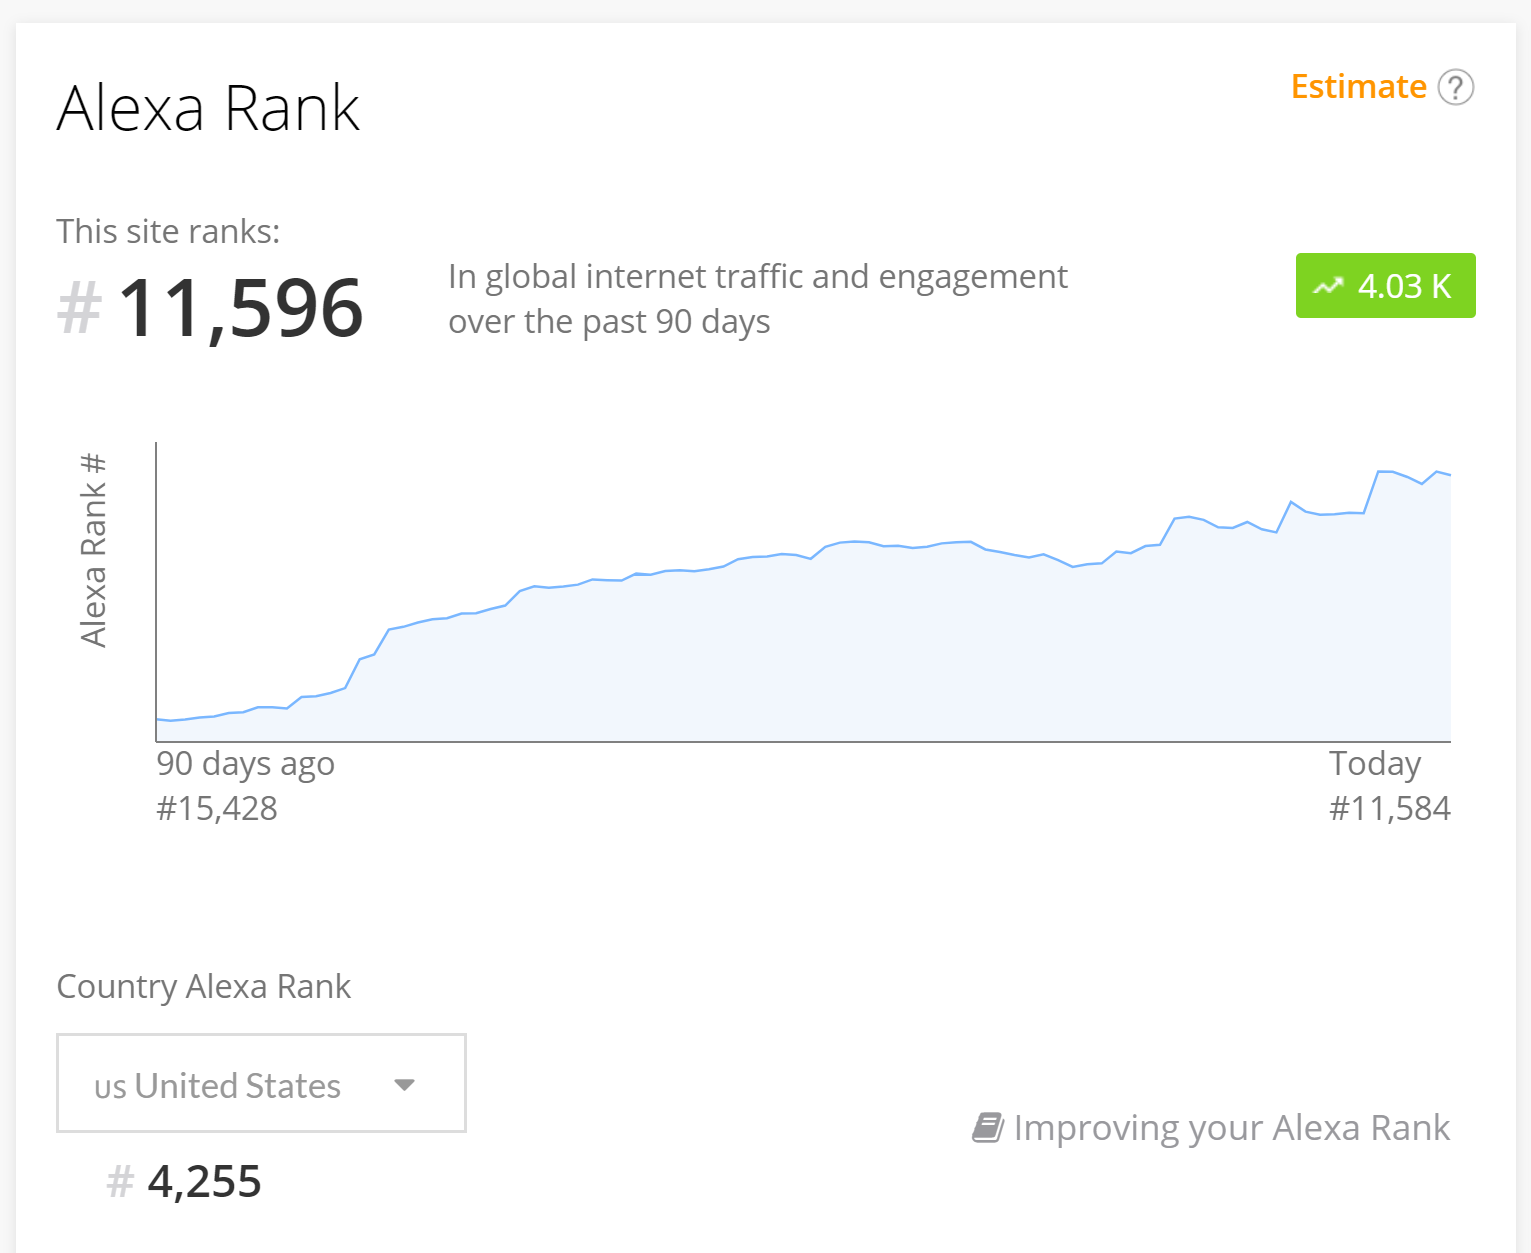Click the dropdown caret arrow
This screenshot has height=1253, width=1531.
[404, 1085]
